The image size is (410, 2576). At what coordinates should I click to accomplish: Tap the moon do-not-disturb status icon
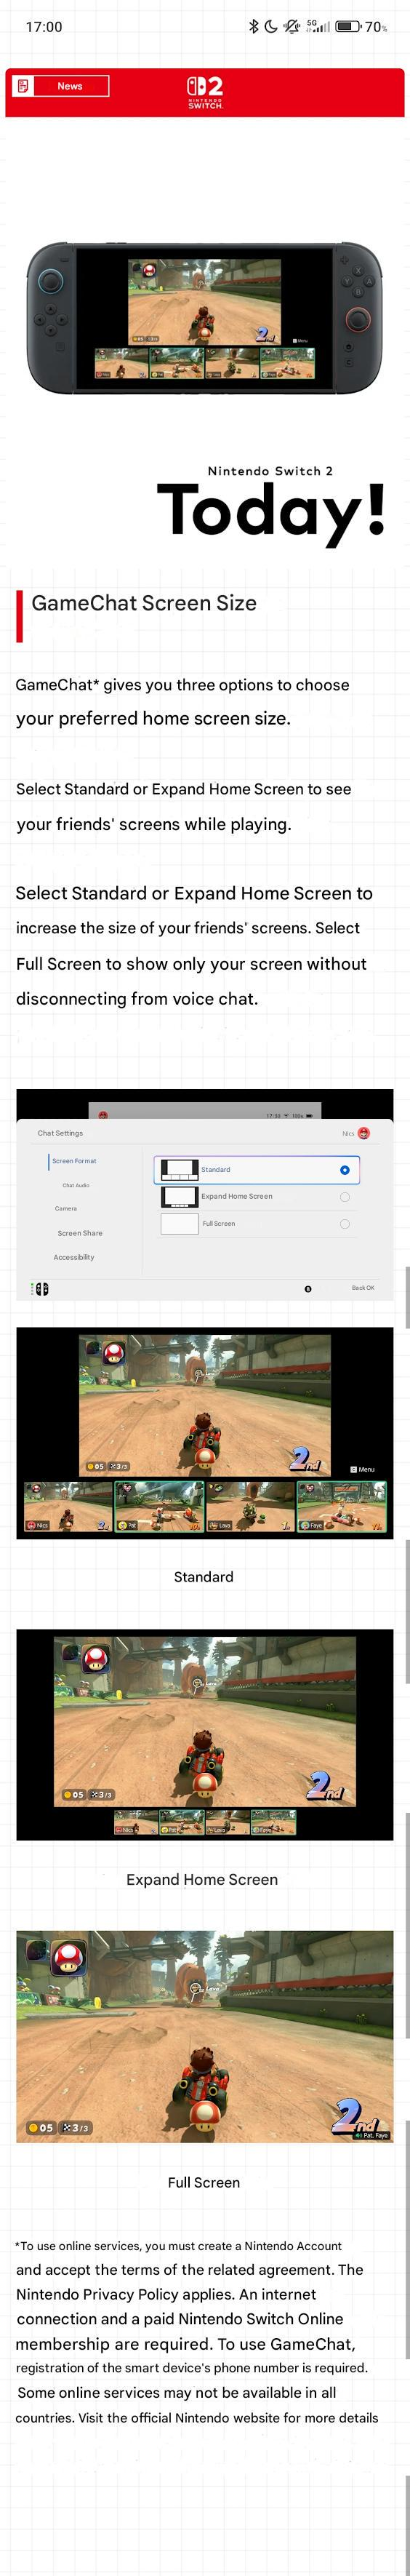[x=270, y=26]
